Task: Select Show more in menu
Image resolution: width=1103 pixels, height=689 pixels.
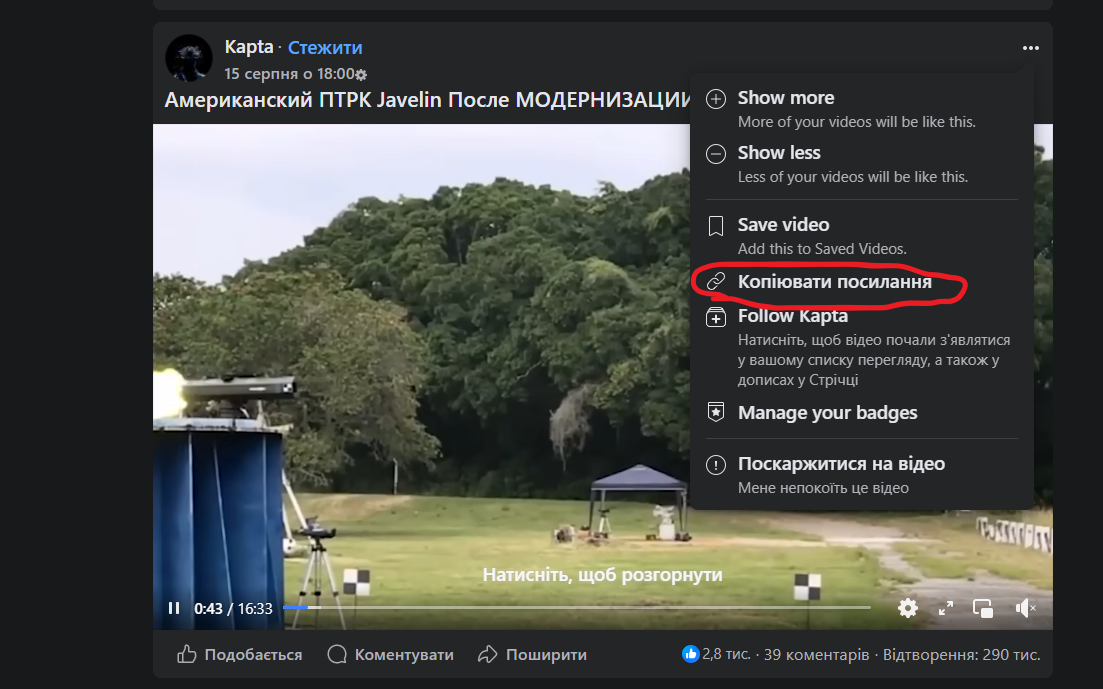Action: [x=785, y=98]
